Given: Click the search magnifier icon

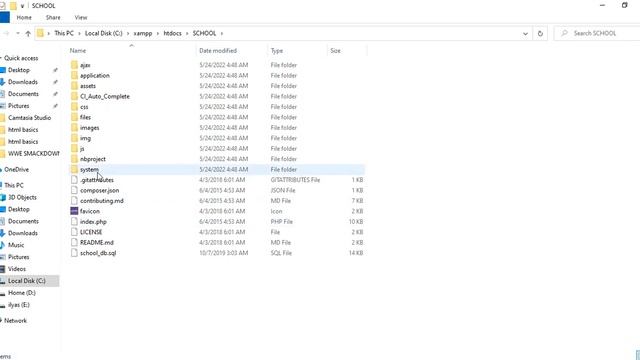Looking at the screenshot, I should click(564, 33).
